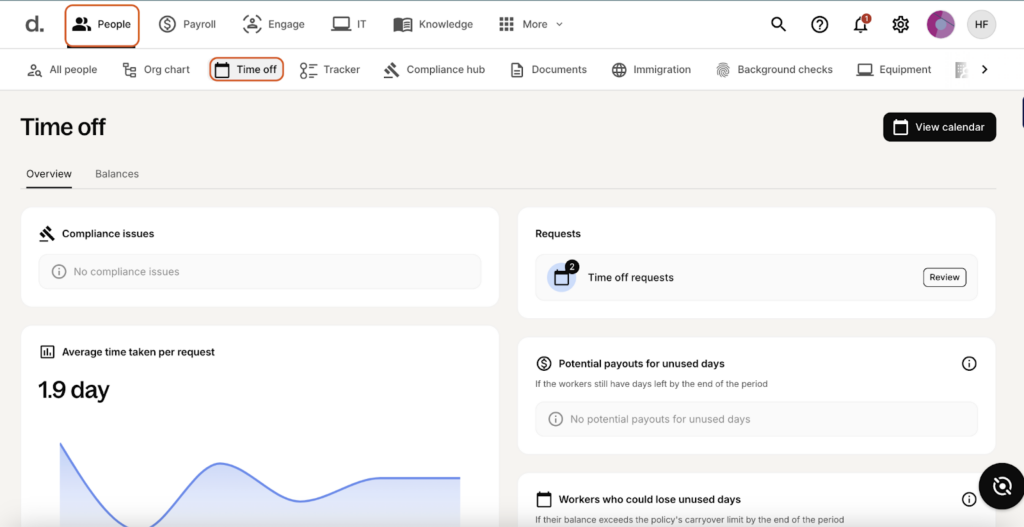Click the search magnifier icon
Screen dimensions: 1024x527
click(778, 24)
